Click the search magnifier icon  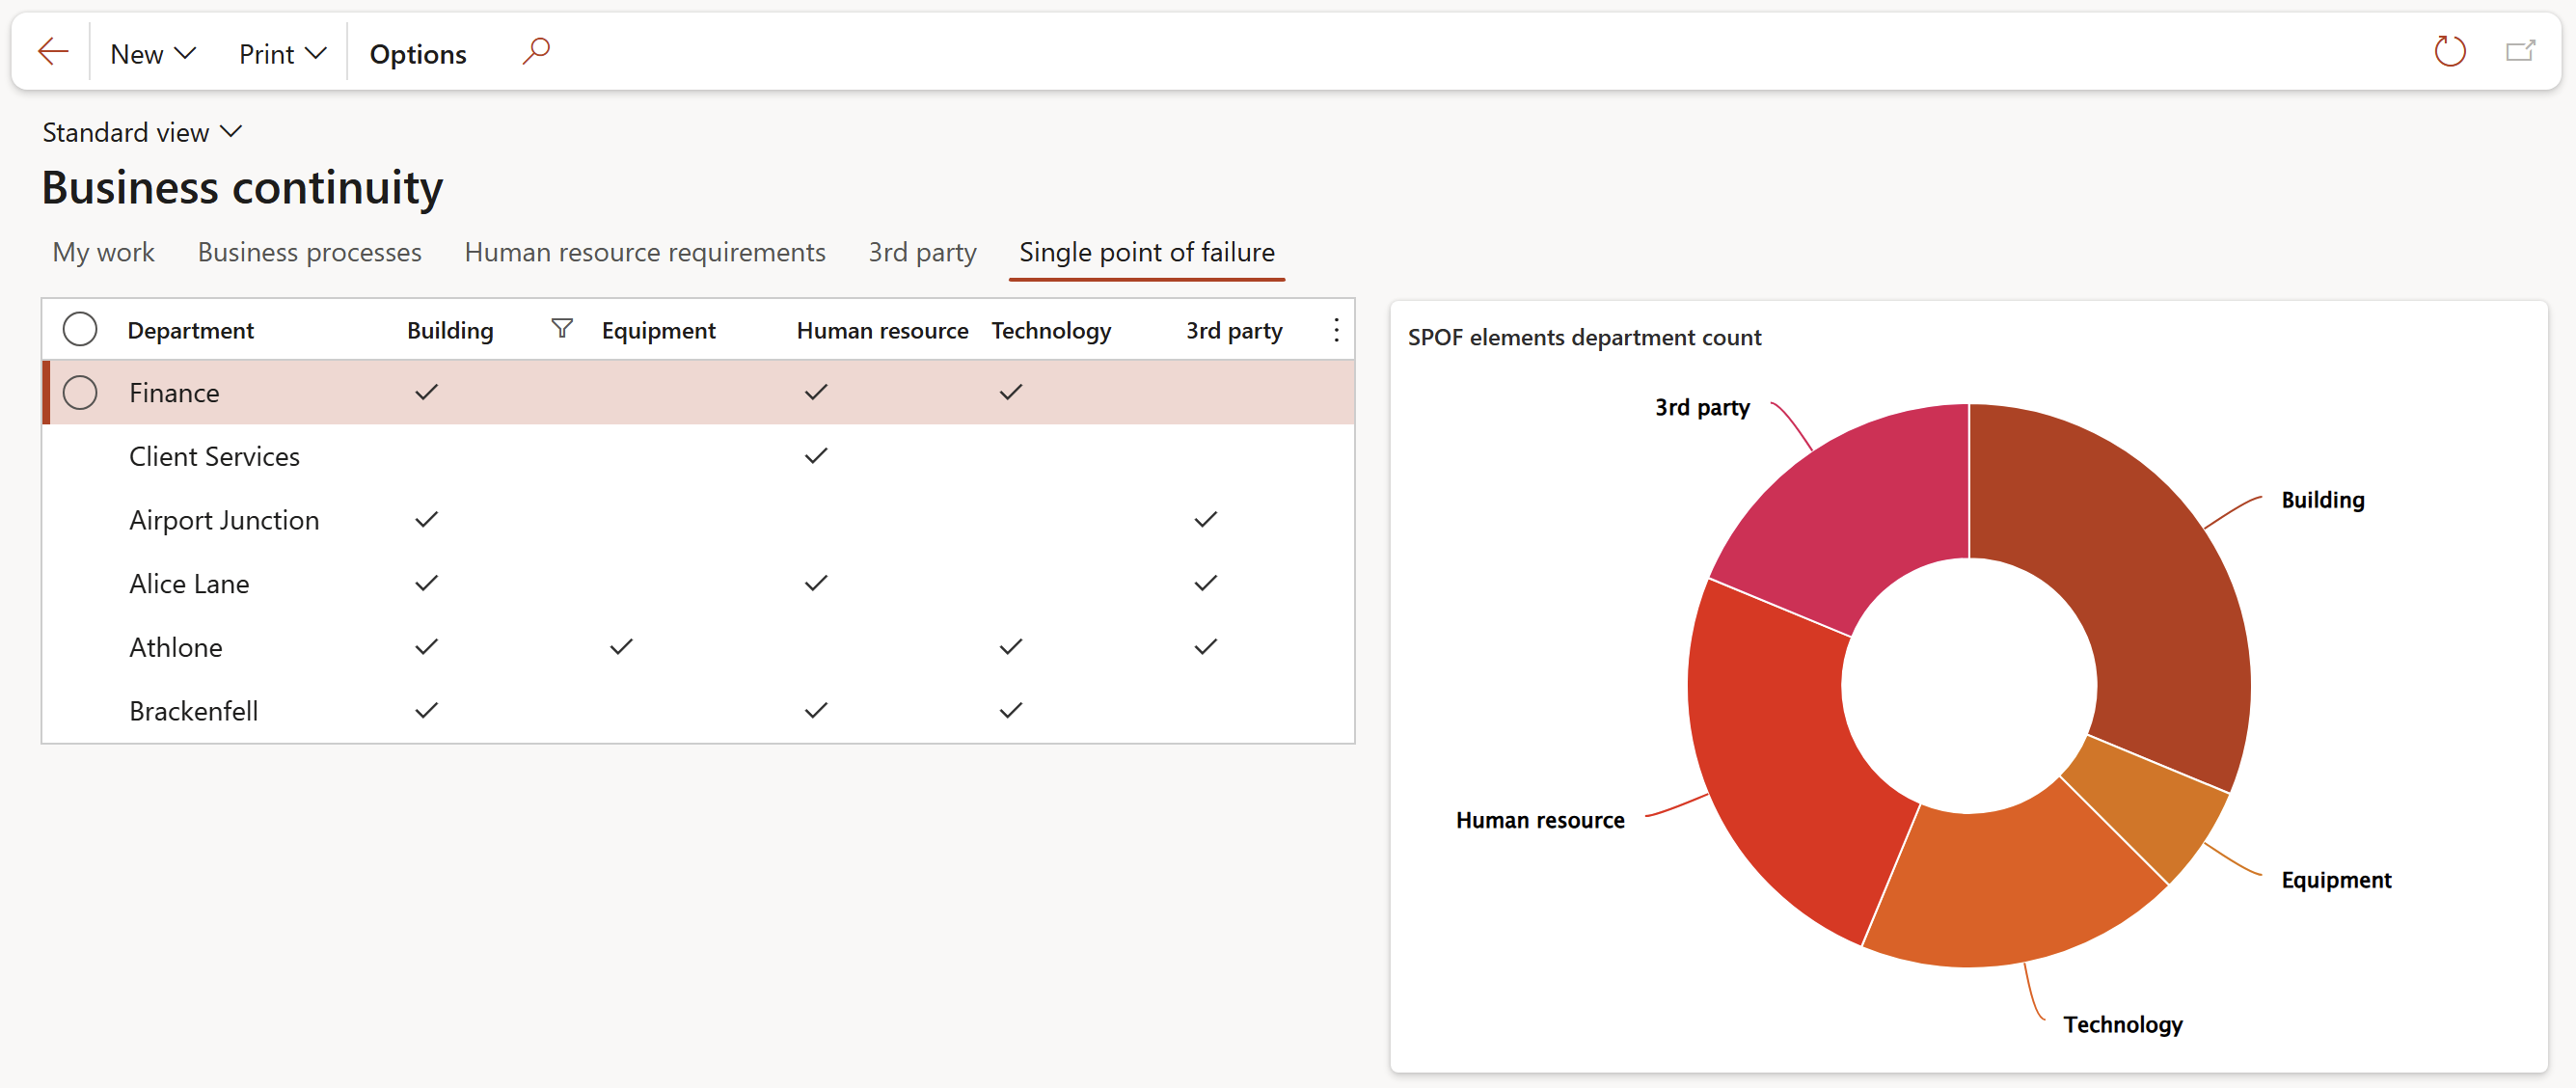[536, 51]
